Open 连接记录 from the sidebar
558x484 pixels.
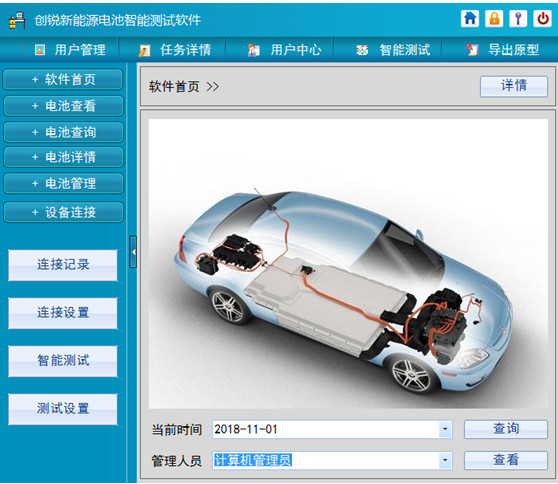(x=63, y=265)
